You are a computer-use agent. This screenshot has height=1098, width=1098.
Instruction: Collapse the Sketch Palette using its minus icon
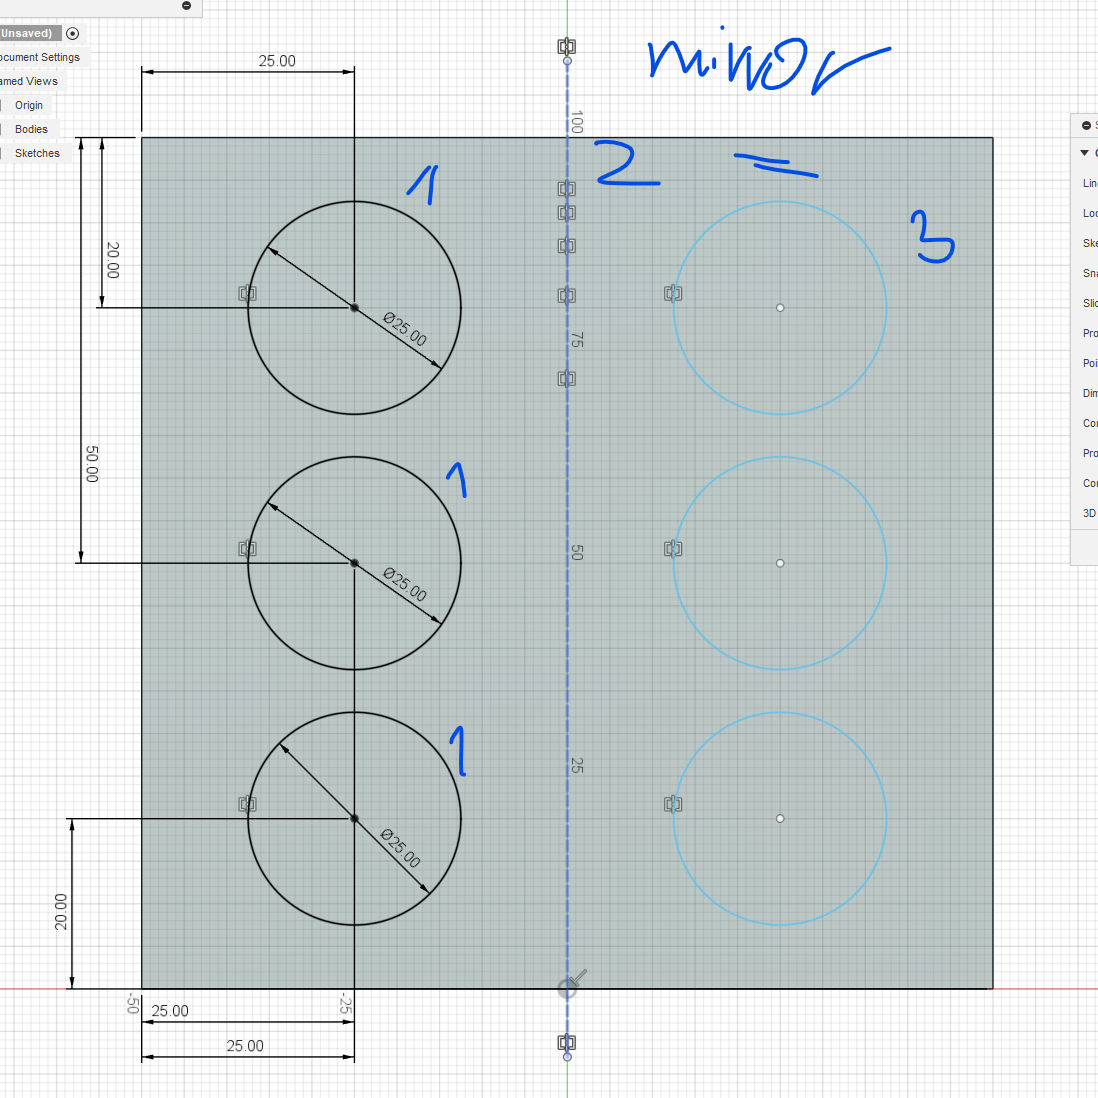(1086, 125)
